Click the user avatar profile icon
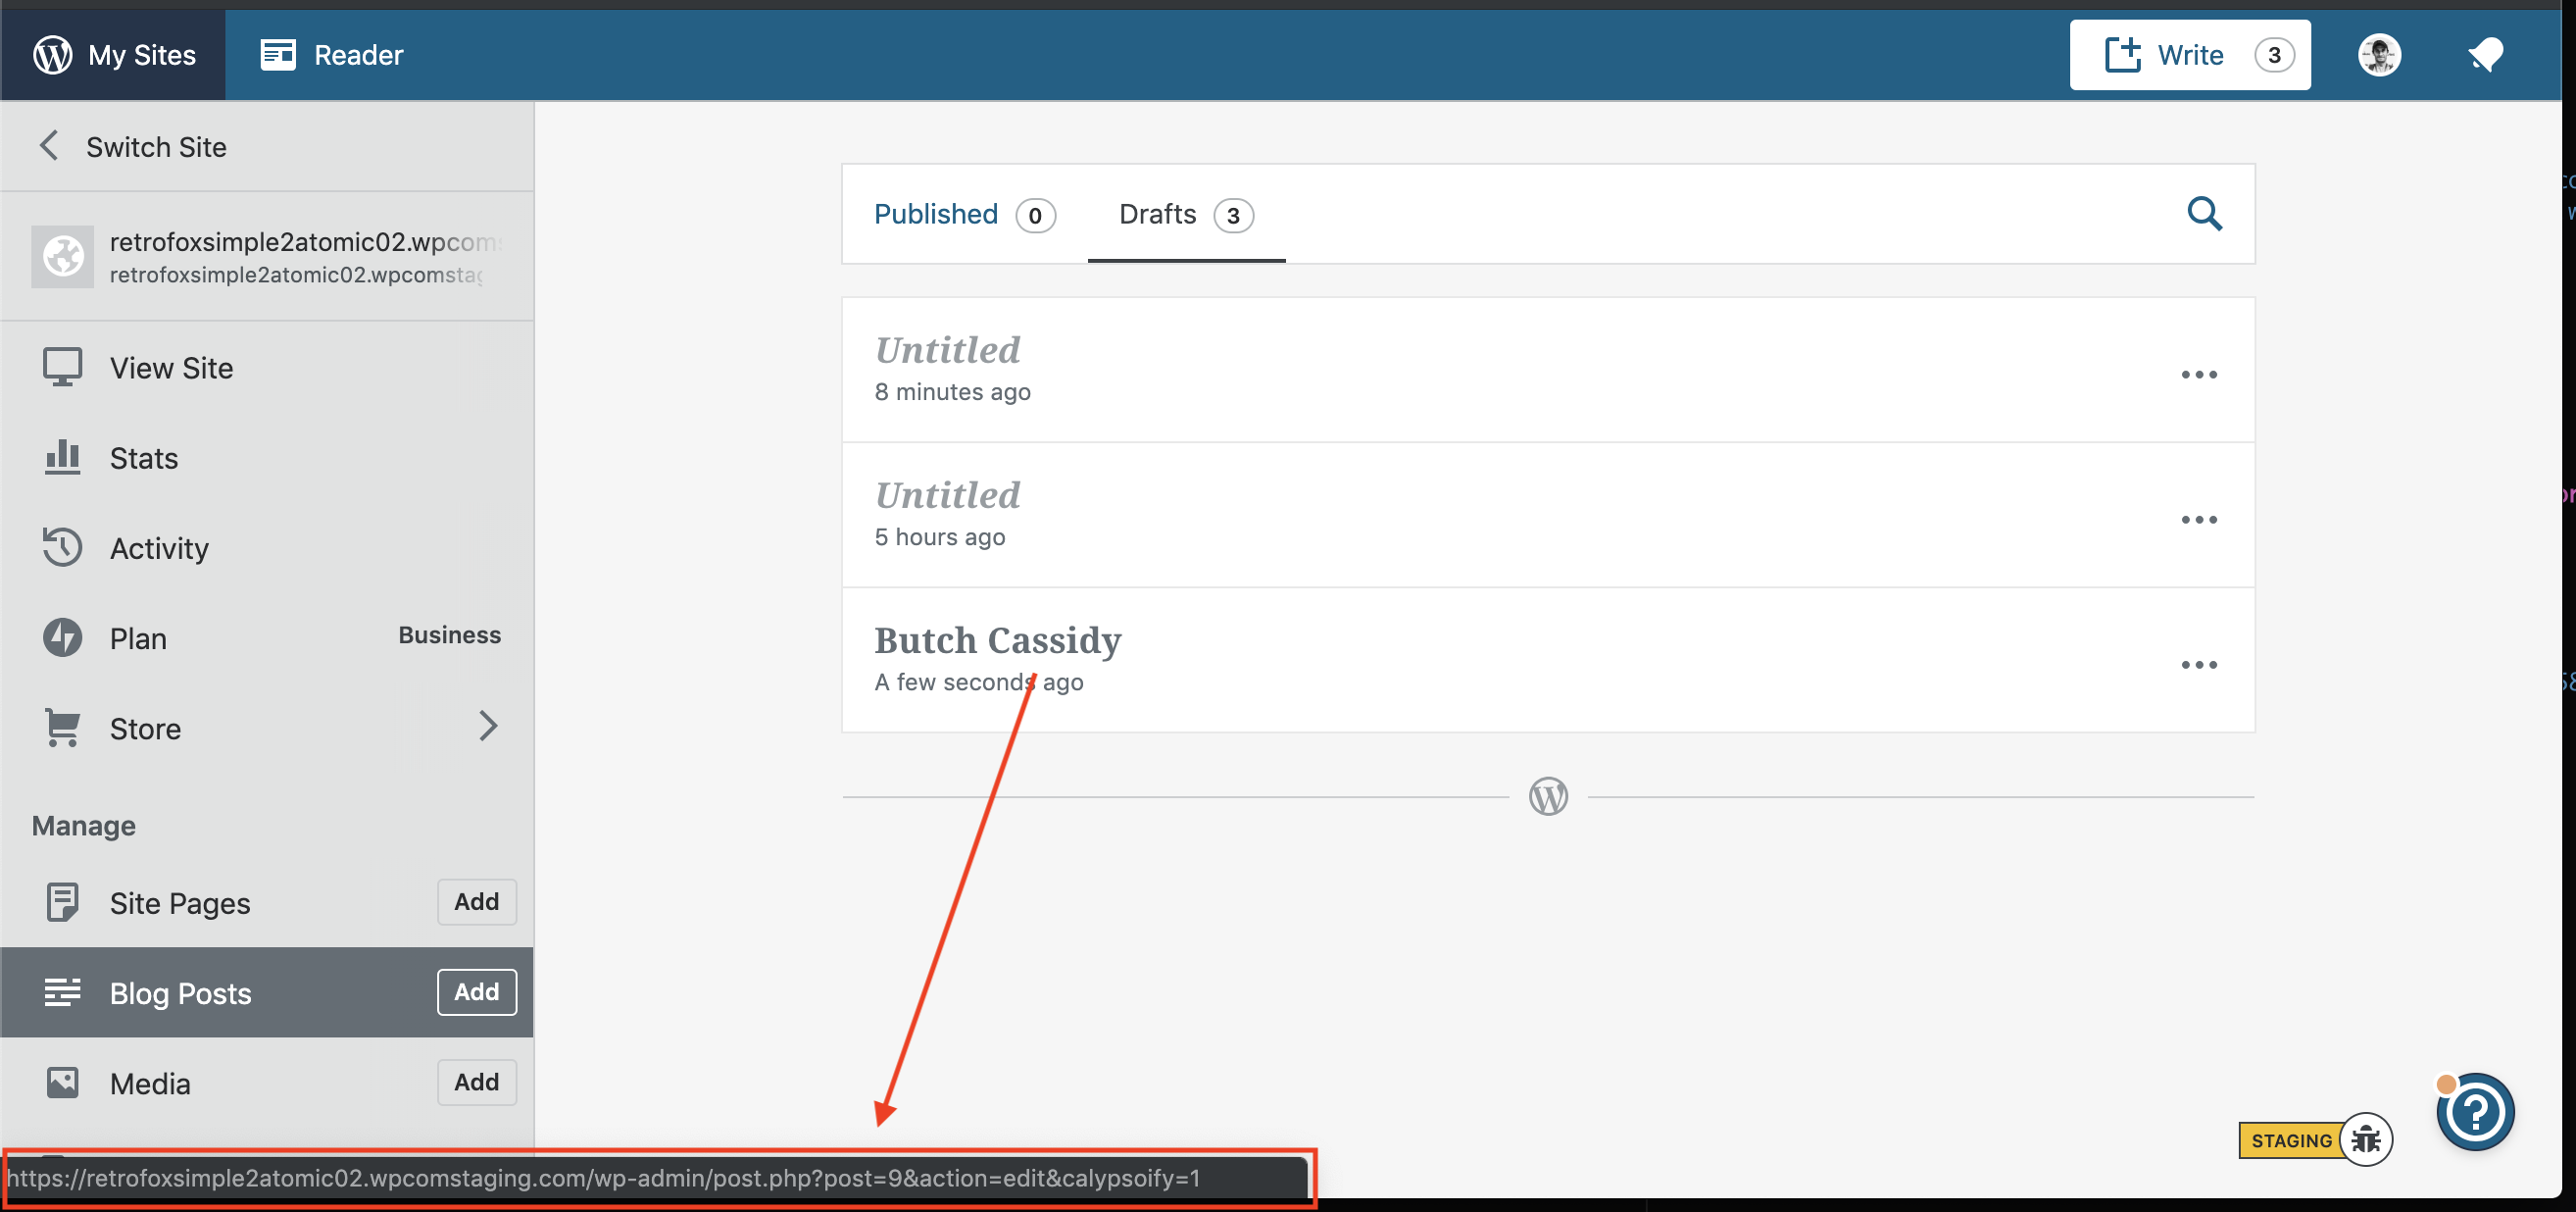This screenshot has width=2576, height=1212. (2379, 55)
